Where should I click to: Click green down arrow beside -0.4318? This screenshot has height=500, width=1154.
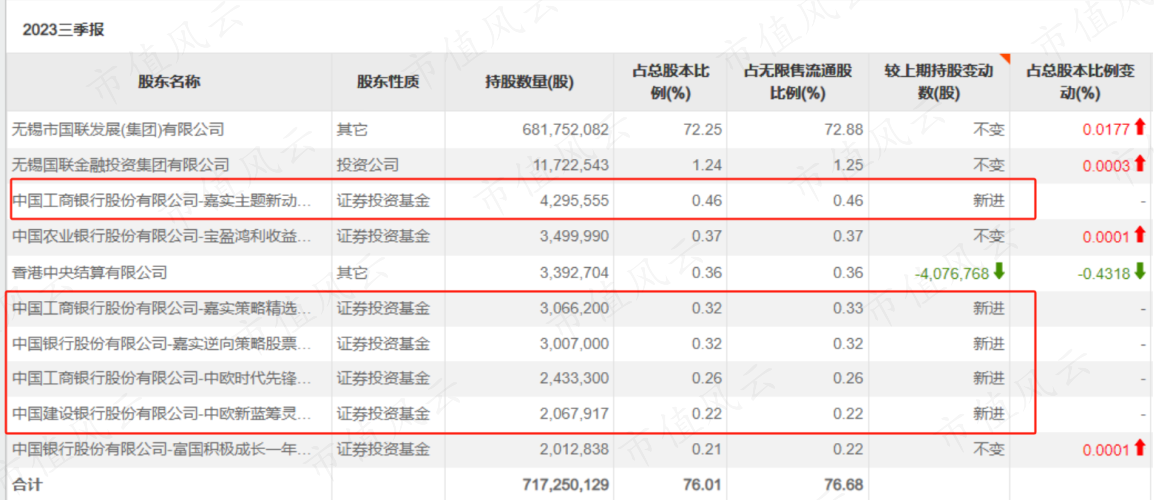1140,272
